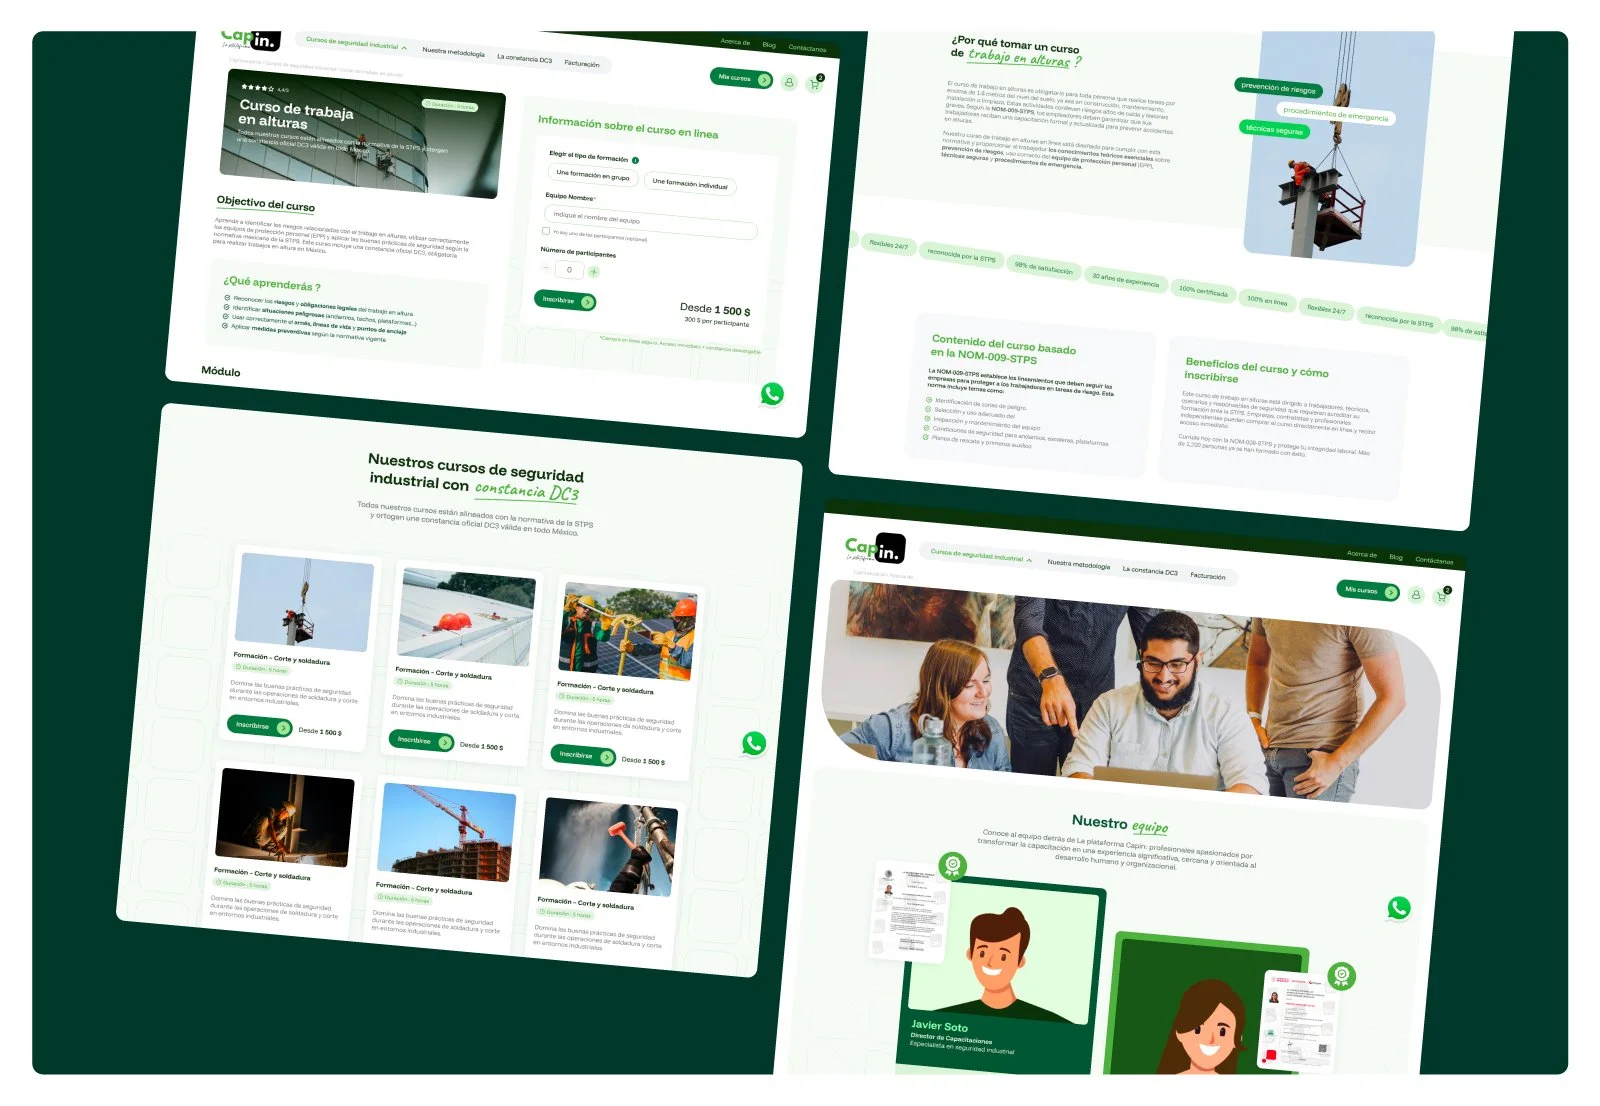Screen dimensions: 1600x1106
Task: Click the WhatsApp icon on the course detail page
Action: (772, 394)
